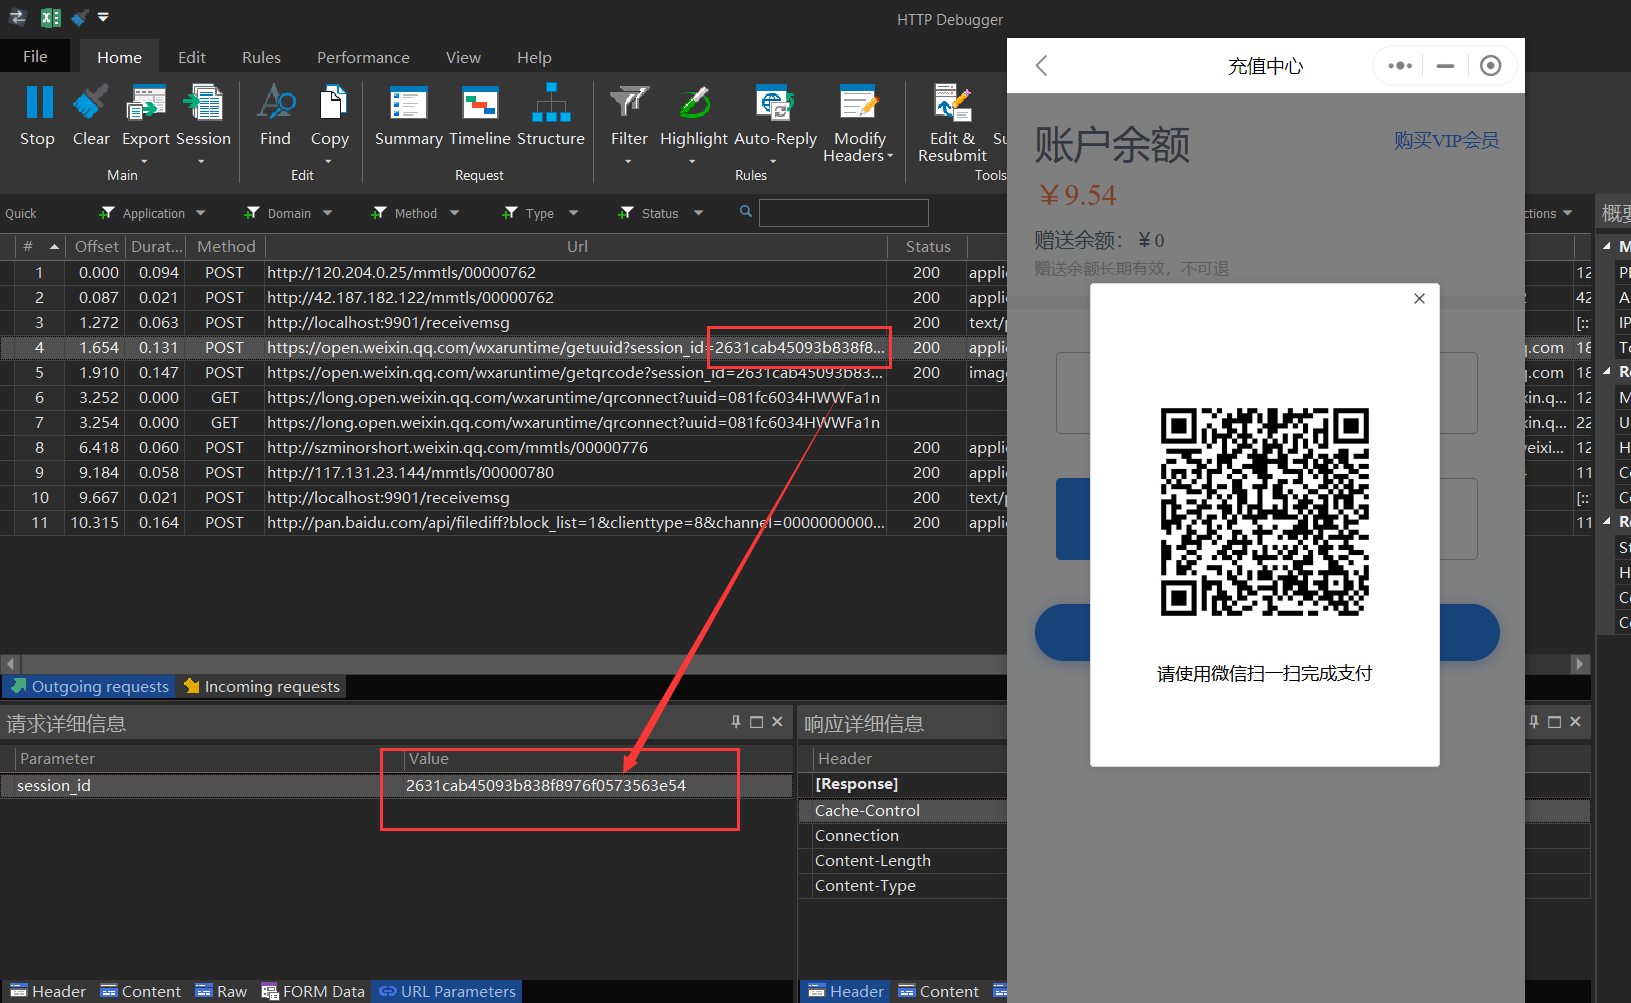Click the back arrow in the 充值中心 window
1631x1003 pixels.
pos(1041,66)
